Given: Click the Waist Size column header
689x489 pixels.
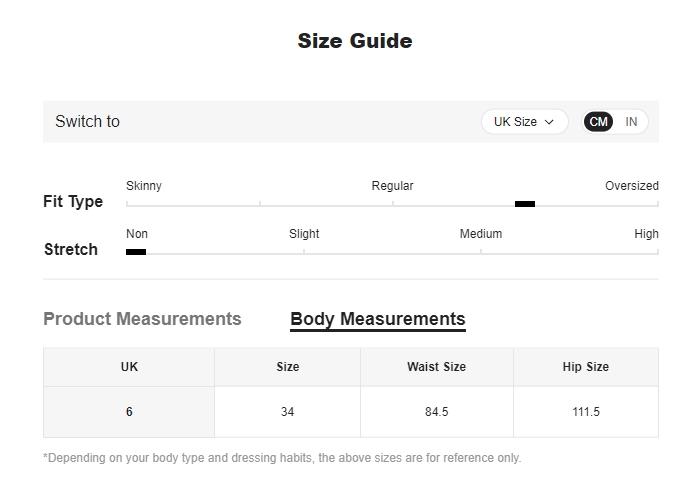Looking at the screenshot, I should point(436,367).
